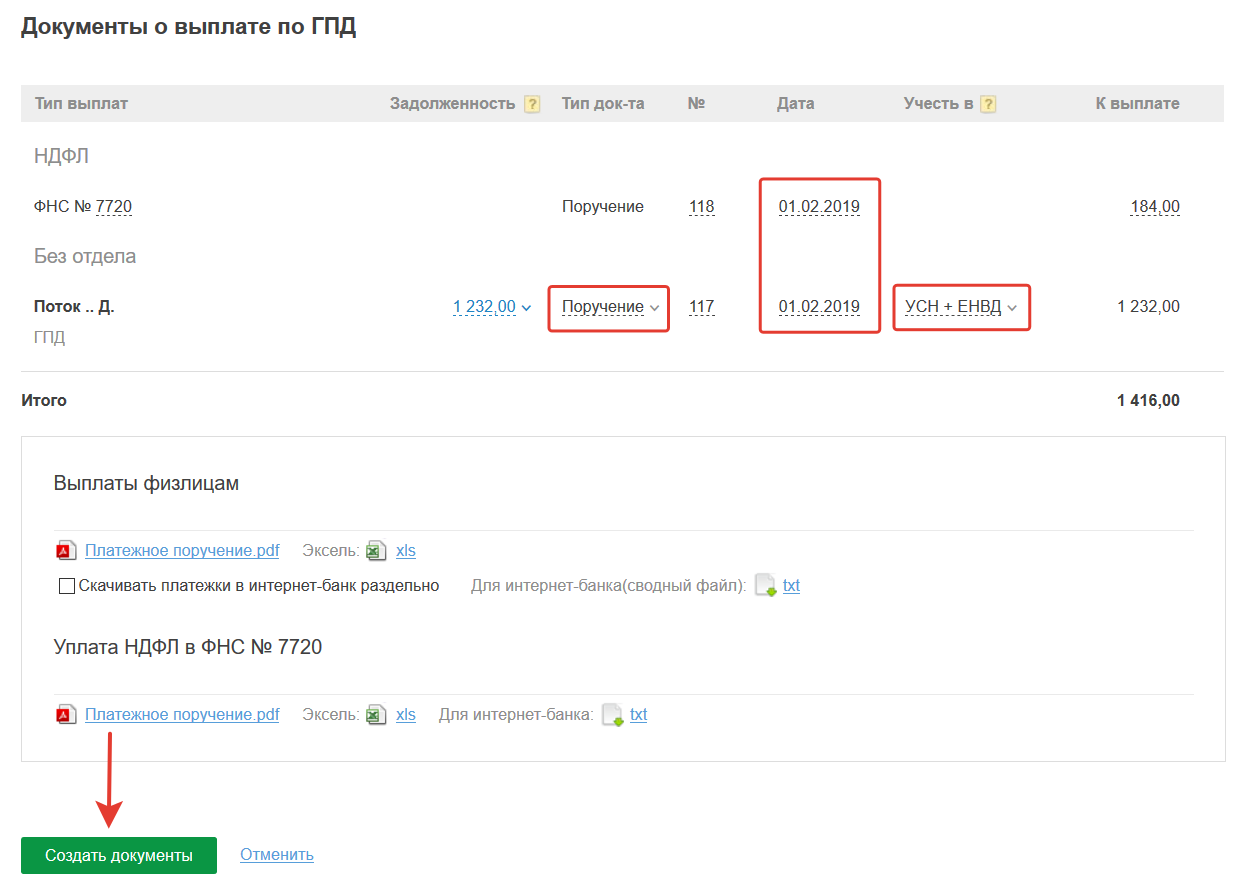Edit the amount 184,00
Image resolution: width=1239 pixels, height=886 pixels.
[1155, 207]
